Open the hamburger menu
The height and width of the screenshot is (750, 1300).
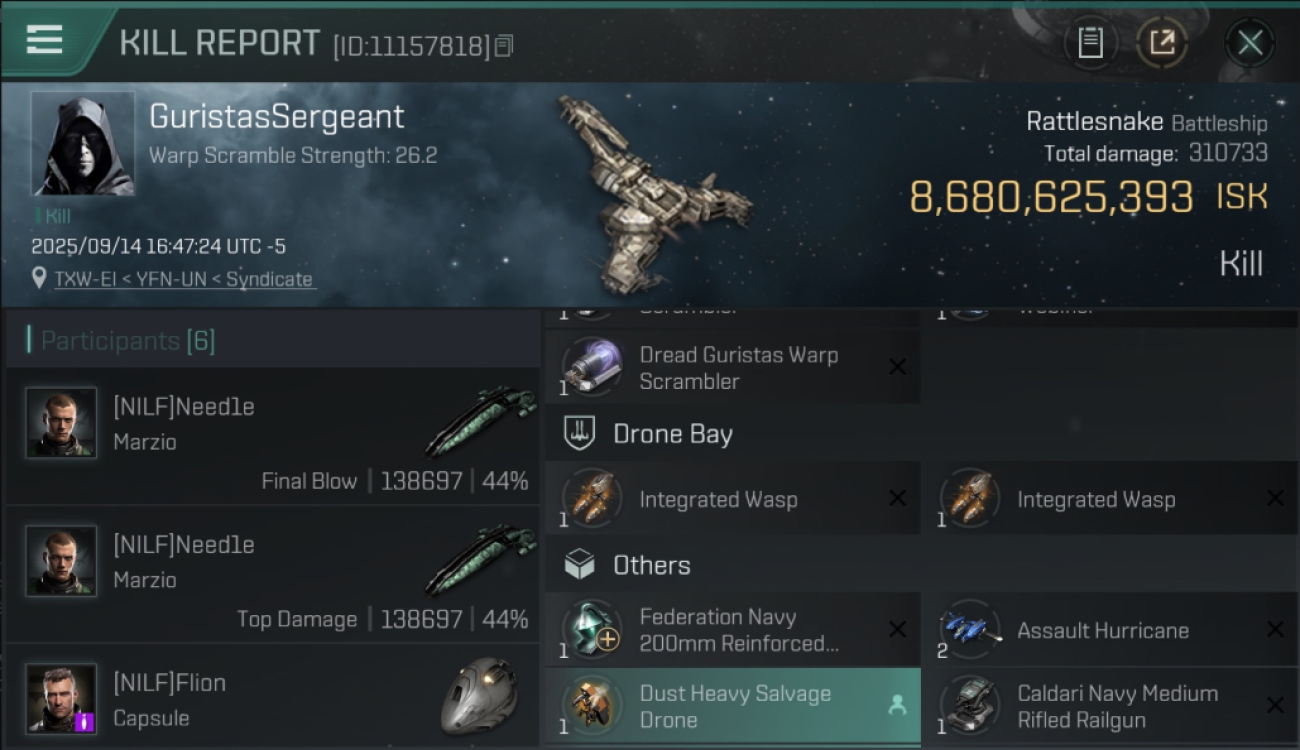click(x=45, y=40)
